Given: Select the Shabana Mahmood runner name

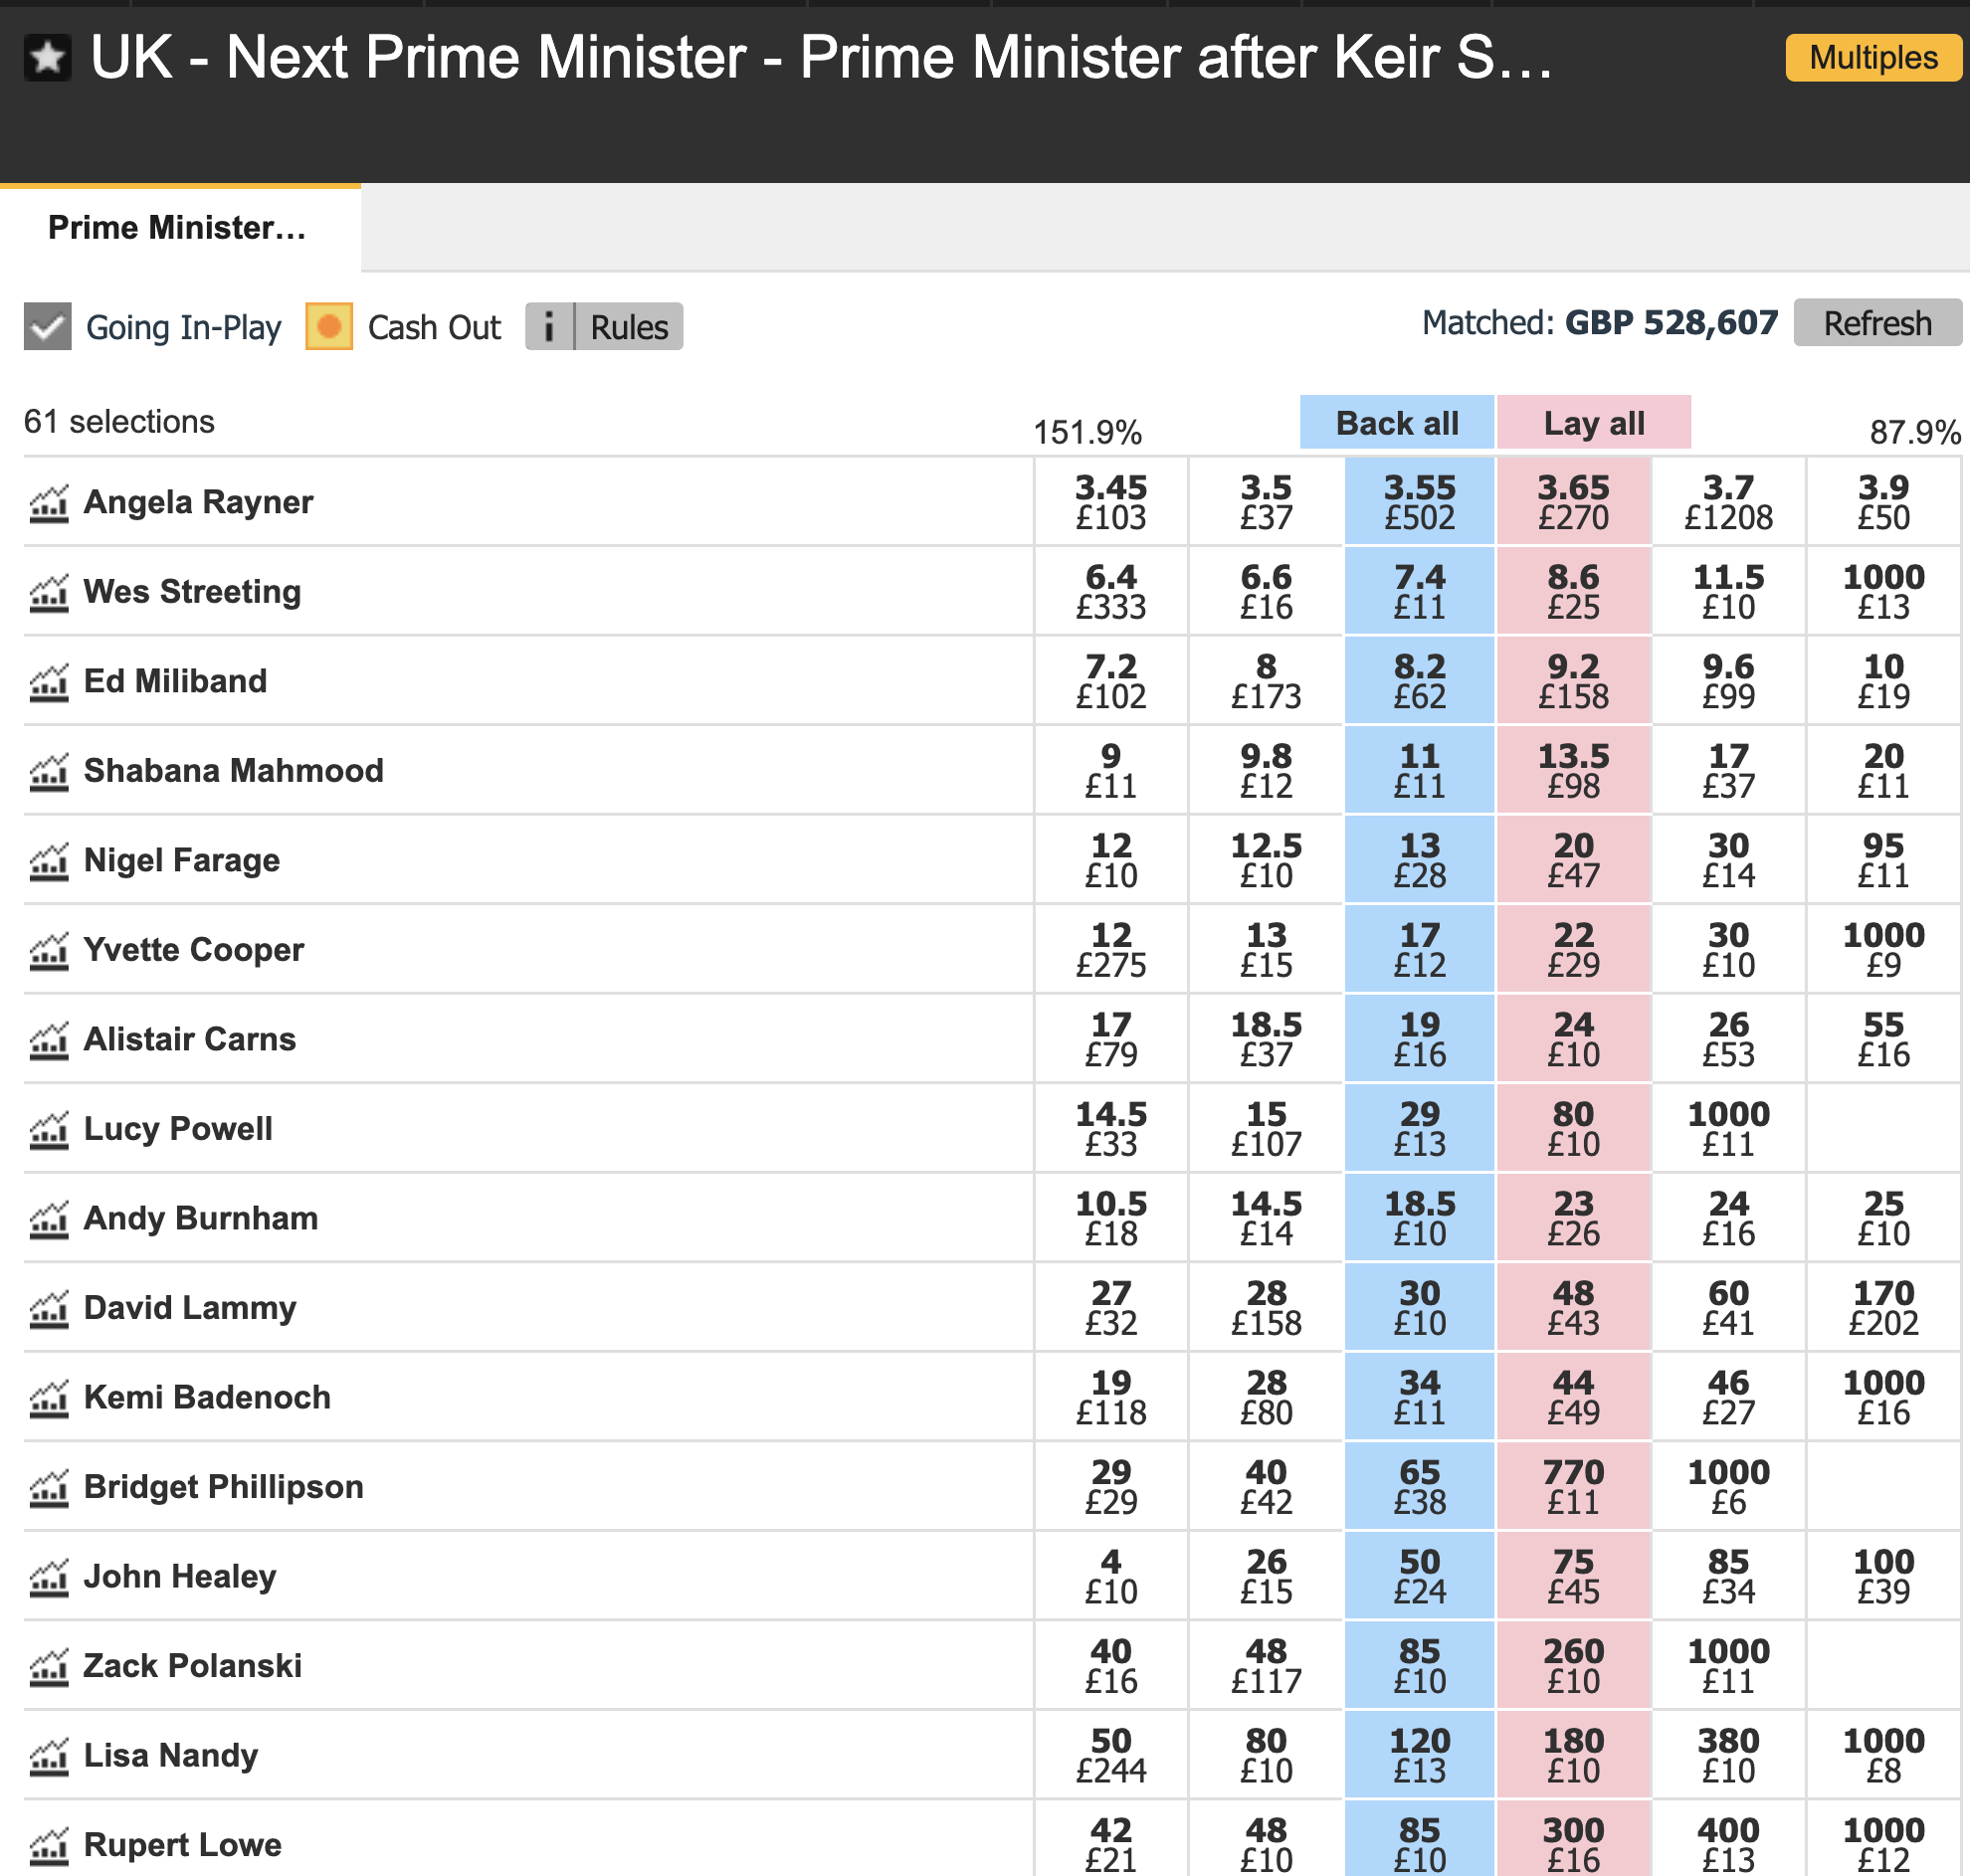Looking at the screenshot, I should (x=233, y=771).
